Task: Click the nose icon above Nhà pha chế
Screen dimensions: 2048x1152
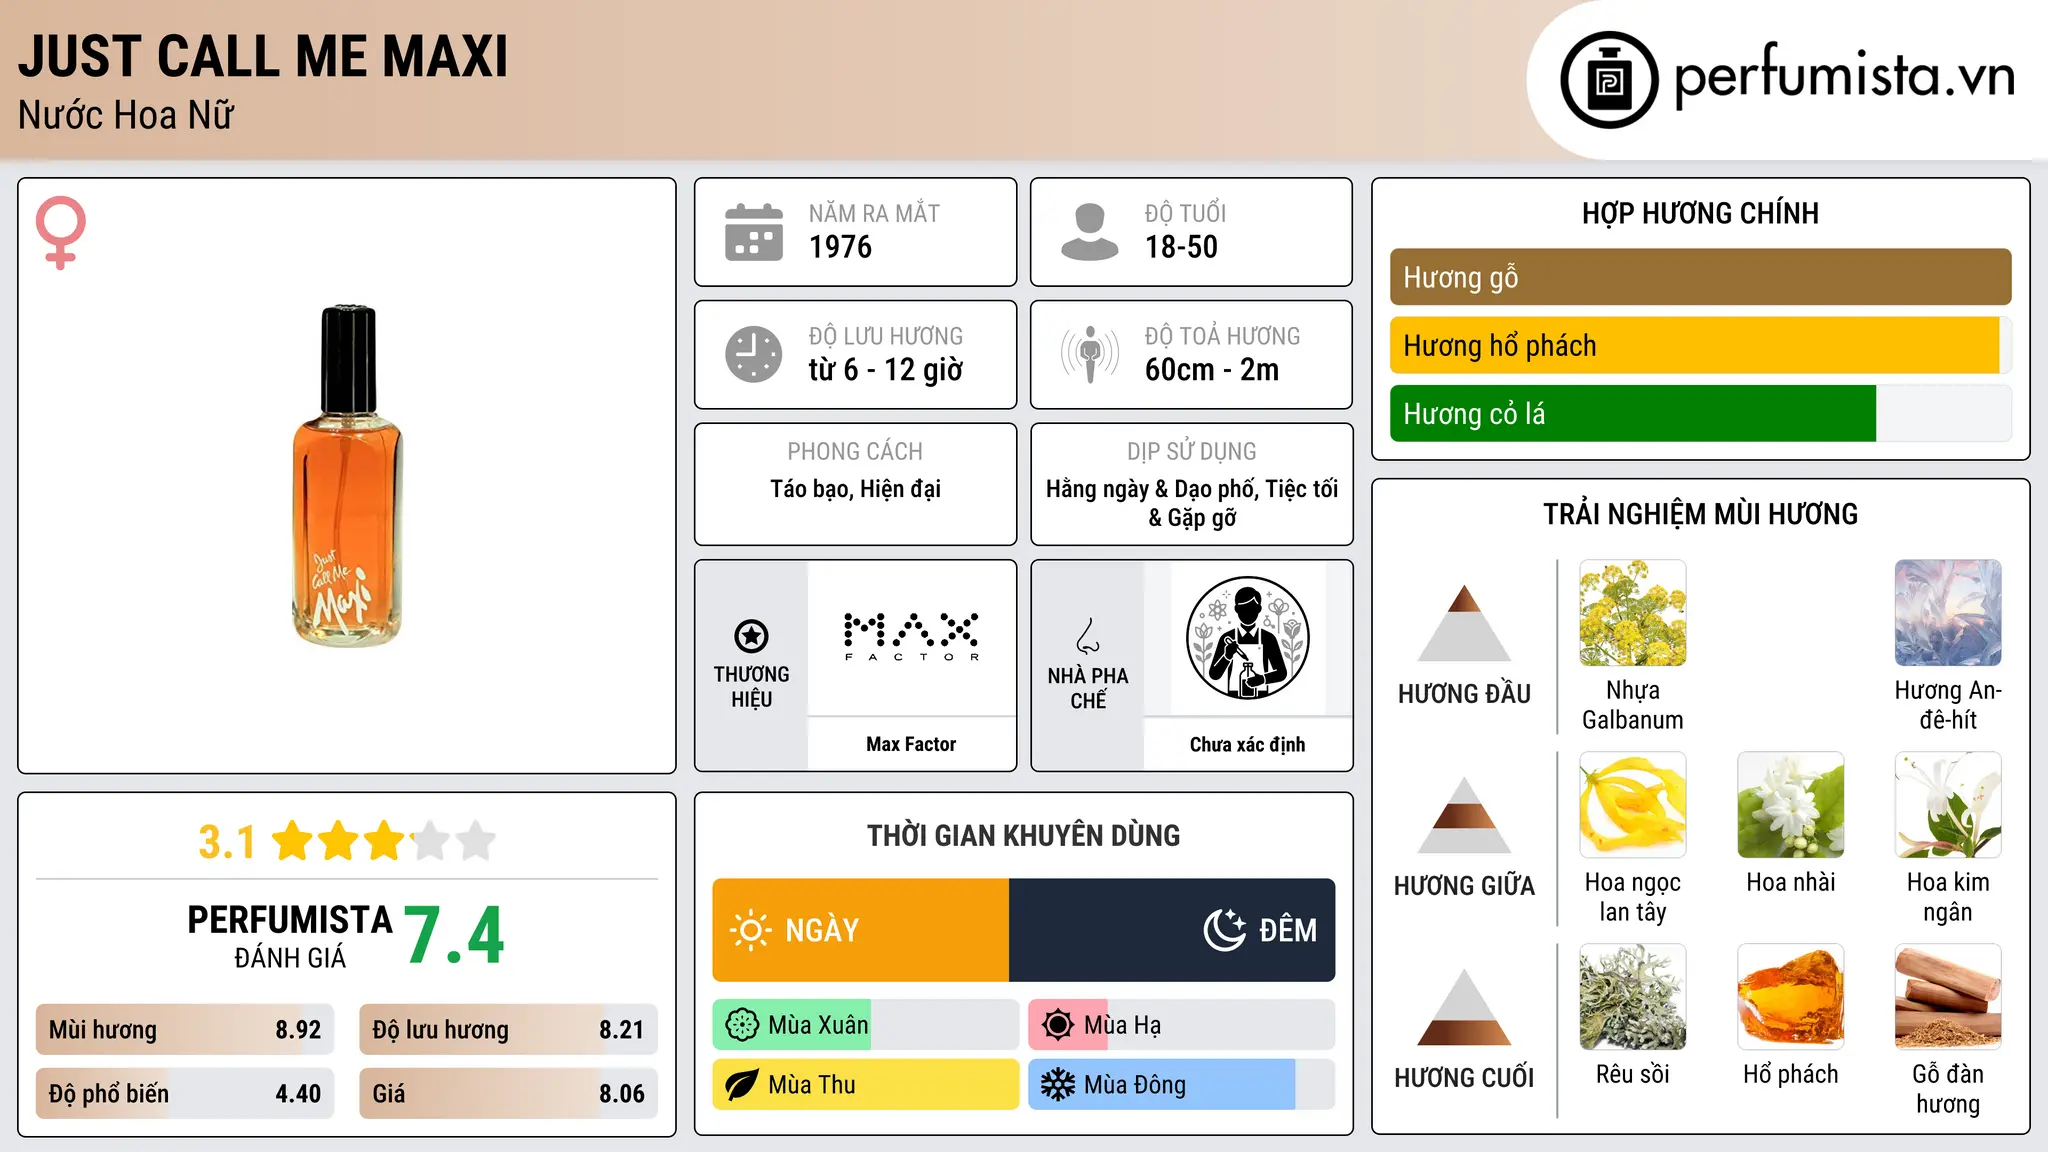Action: (x=1088, y=635)
